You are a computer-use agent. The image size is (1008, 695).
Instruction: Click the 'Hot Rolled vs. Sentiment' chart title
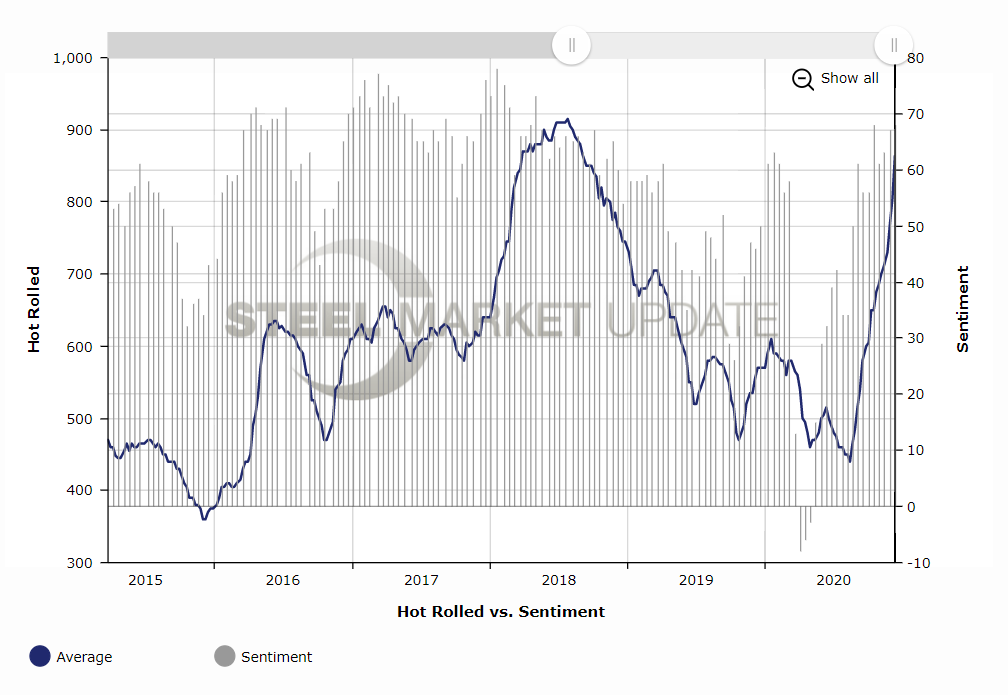[500, 611]
